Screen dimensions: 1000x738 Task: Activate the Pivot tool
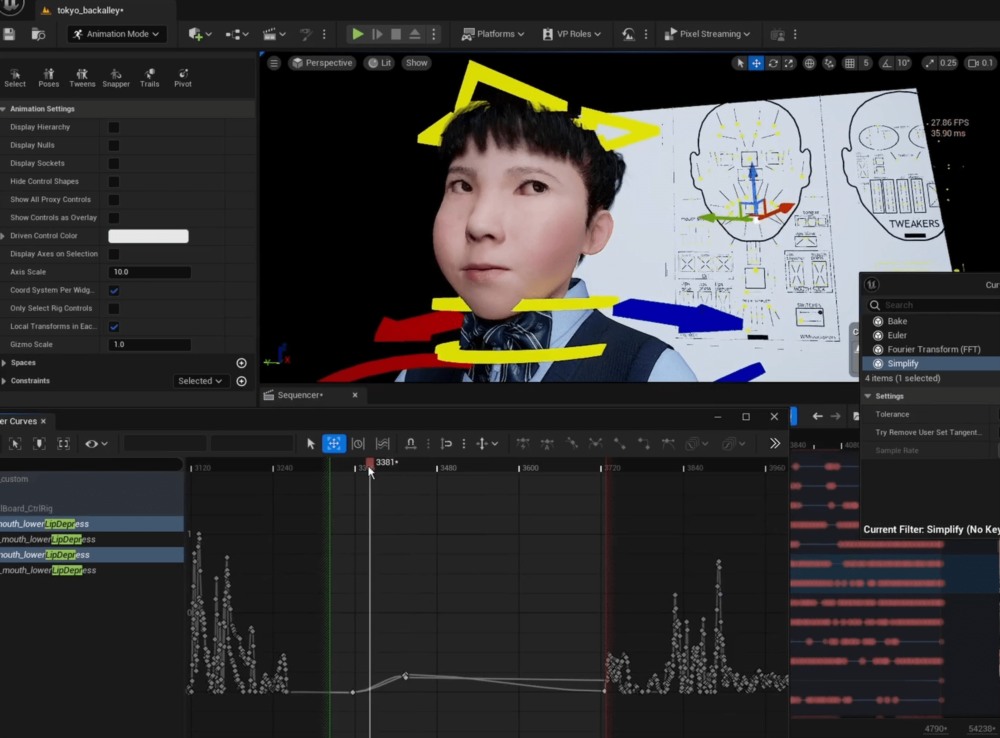[x=183, y=78]
